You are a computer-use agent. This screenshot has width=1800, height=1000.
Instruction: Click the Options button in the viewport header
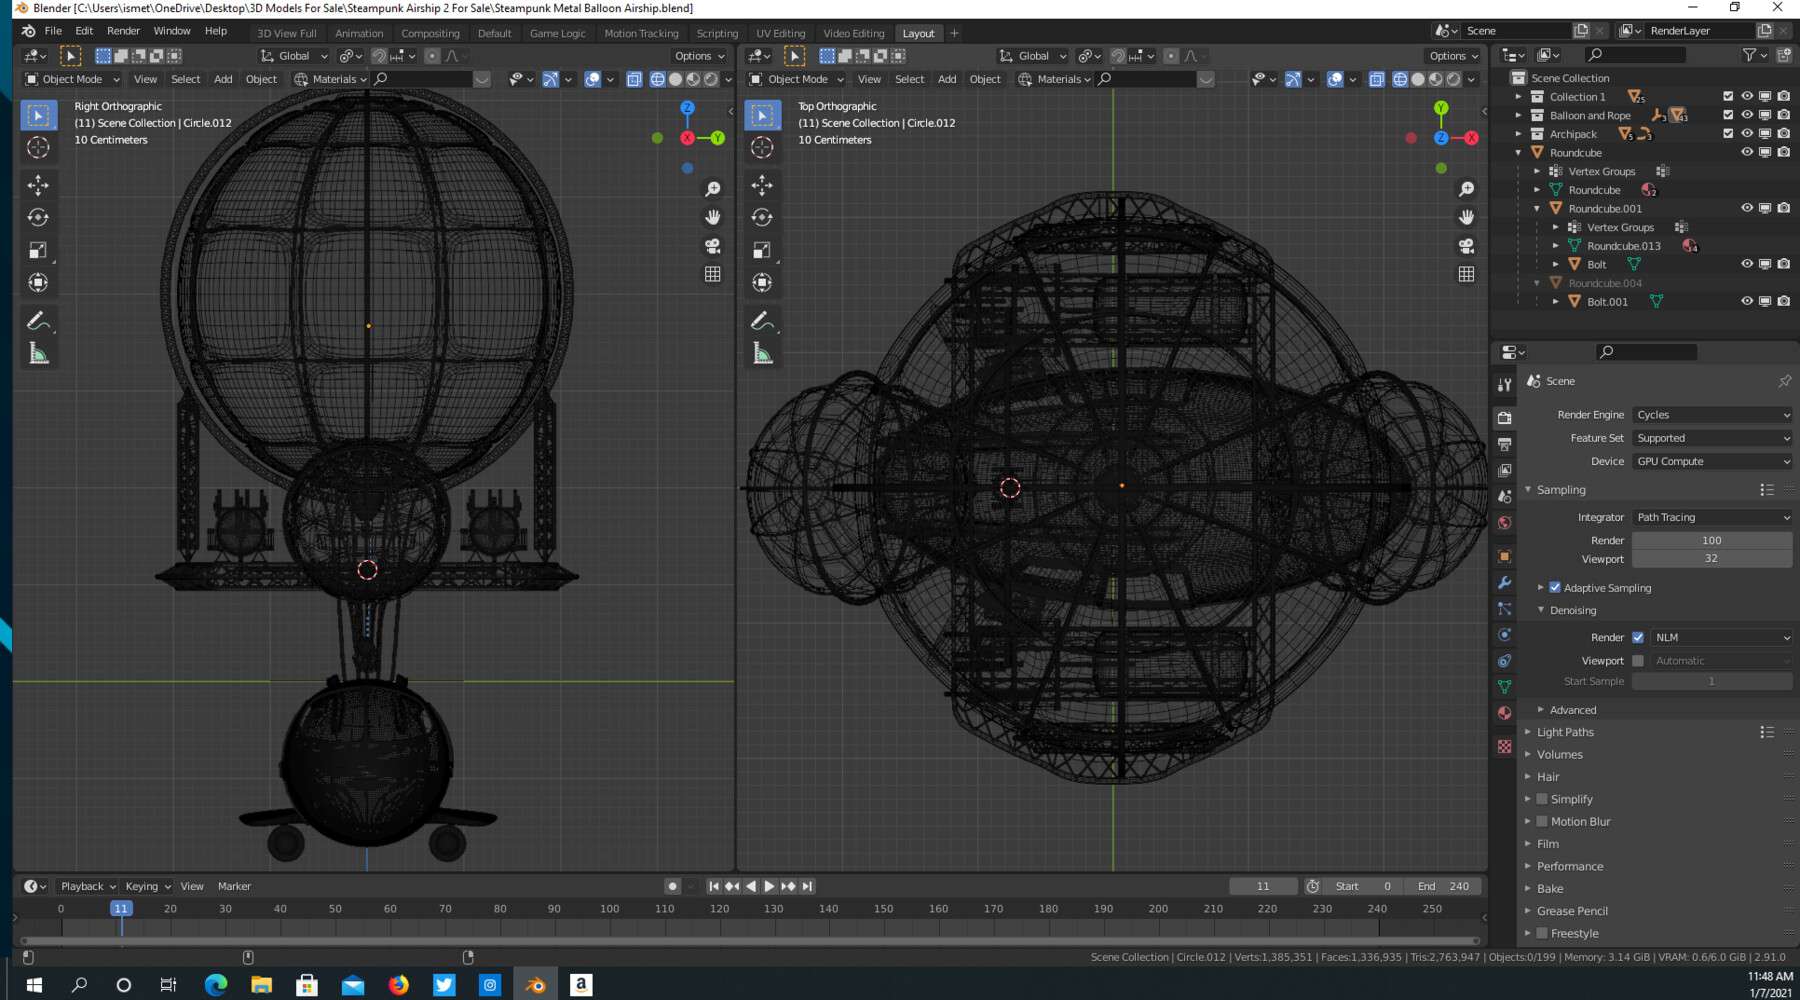698,55
